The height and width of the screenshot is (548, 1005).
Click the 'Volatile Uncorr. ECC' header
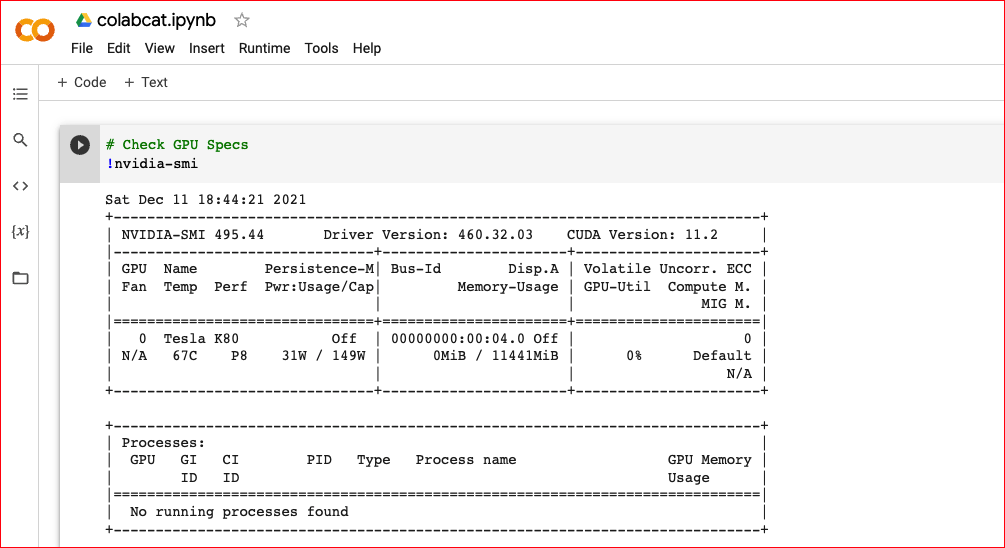click(667, 269)
